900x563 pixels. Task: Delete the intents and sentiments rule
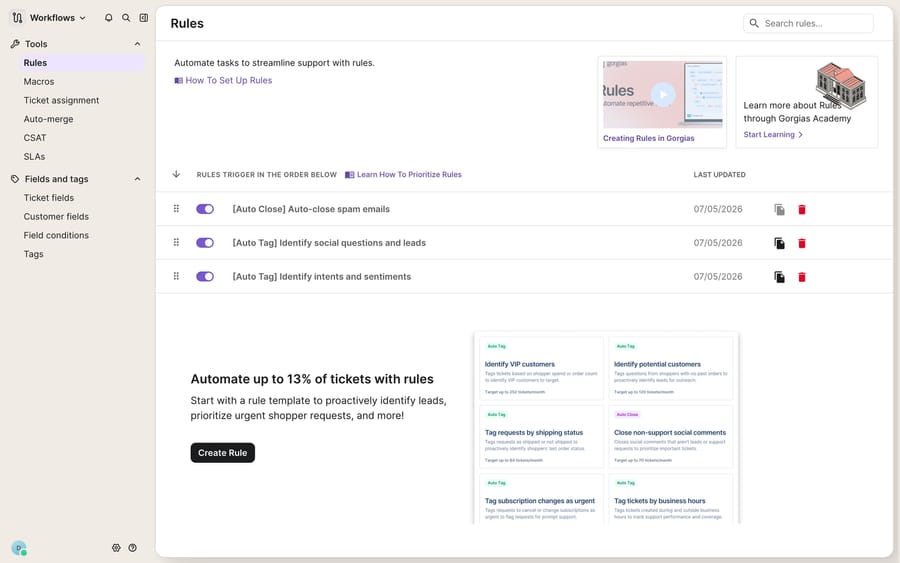coord(802,277)
